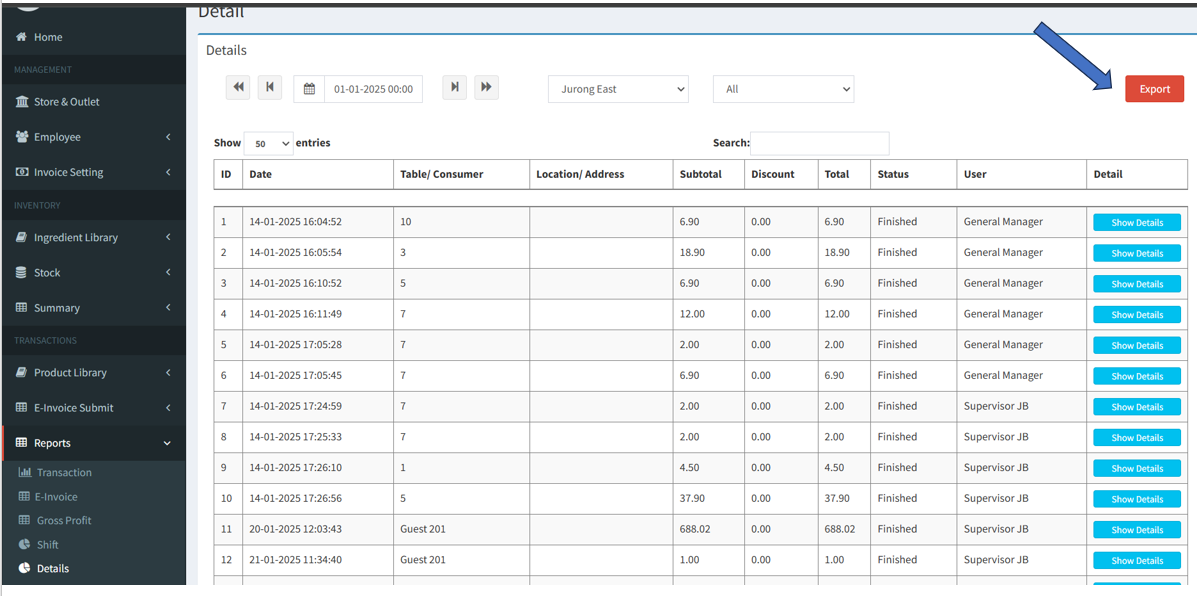Sort by the ID column header
Image resolution: width=1197 pixels, height=596 pixels.
[228, 174]
